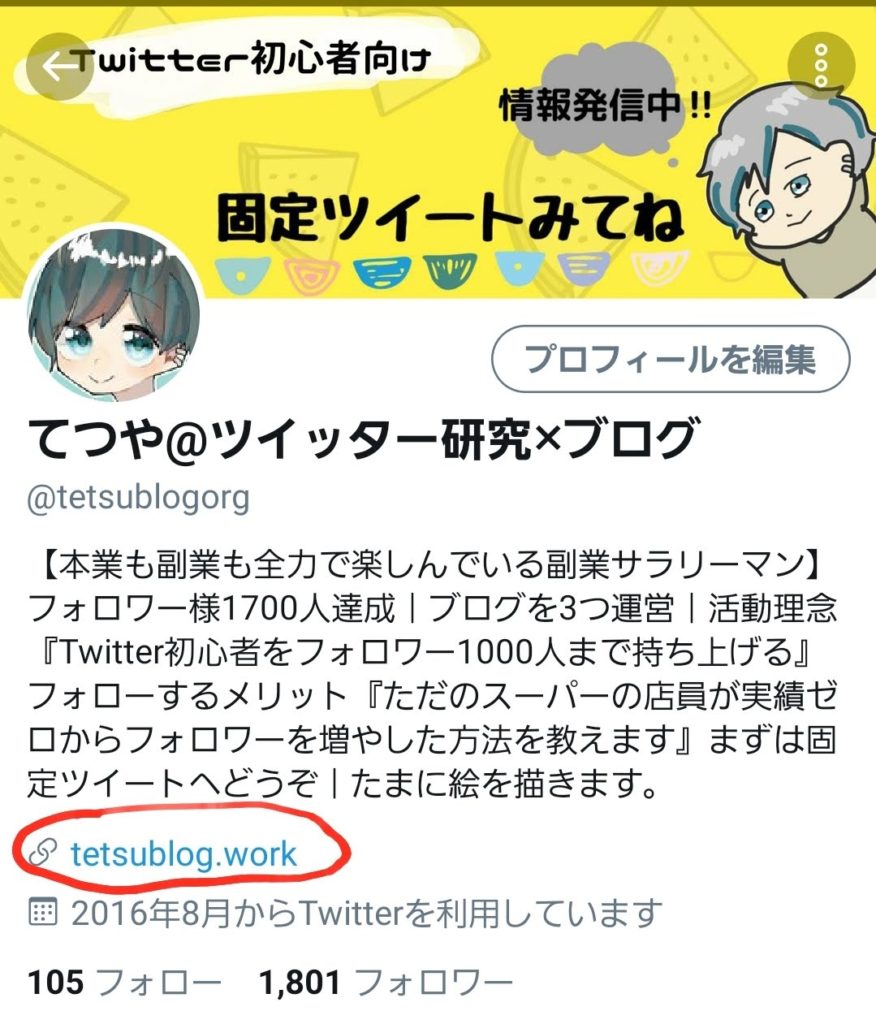Image resolution: width=876 pixels, height=1024 pixels.
Task: Click the pink swirl bowl icon in banner
Action: point(312,273)
